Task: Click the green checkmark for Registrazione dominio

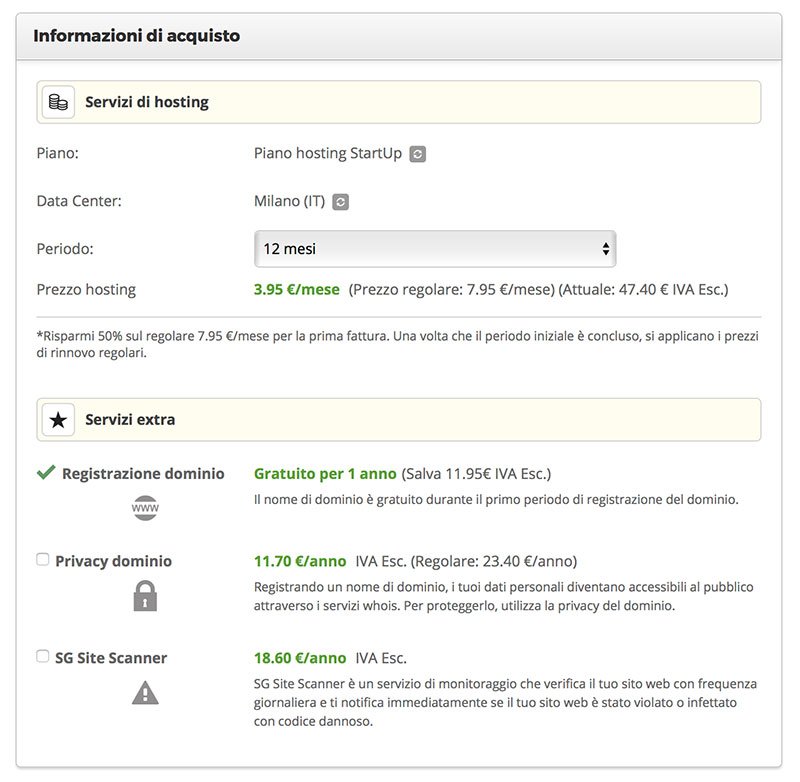Action: point(46,472)
